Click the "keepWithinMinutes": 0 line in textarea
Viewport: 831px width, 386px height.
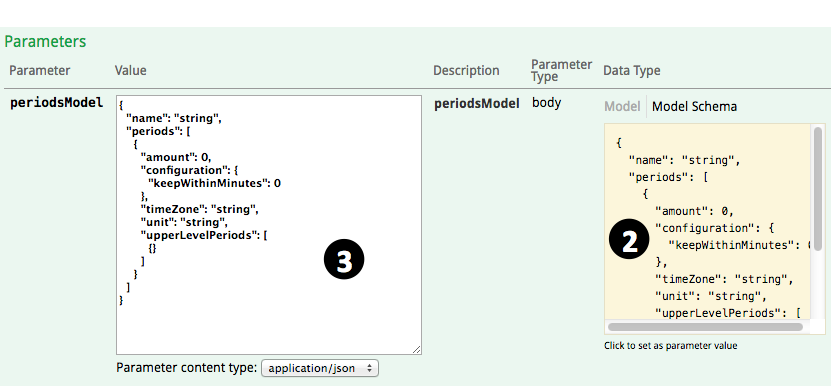214,183
